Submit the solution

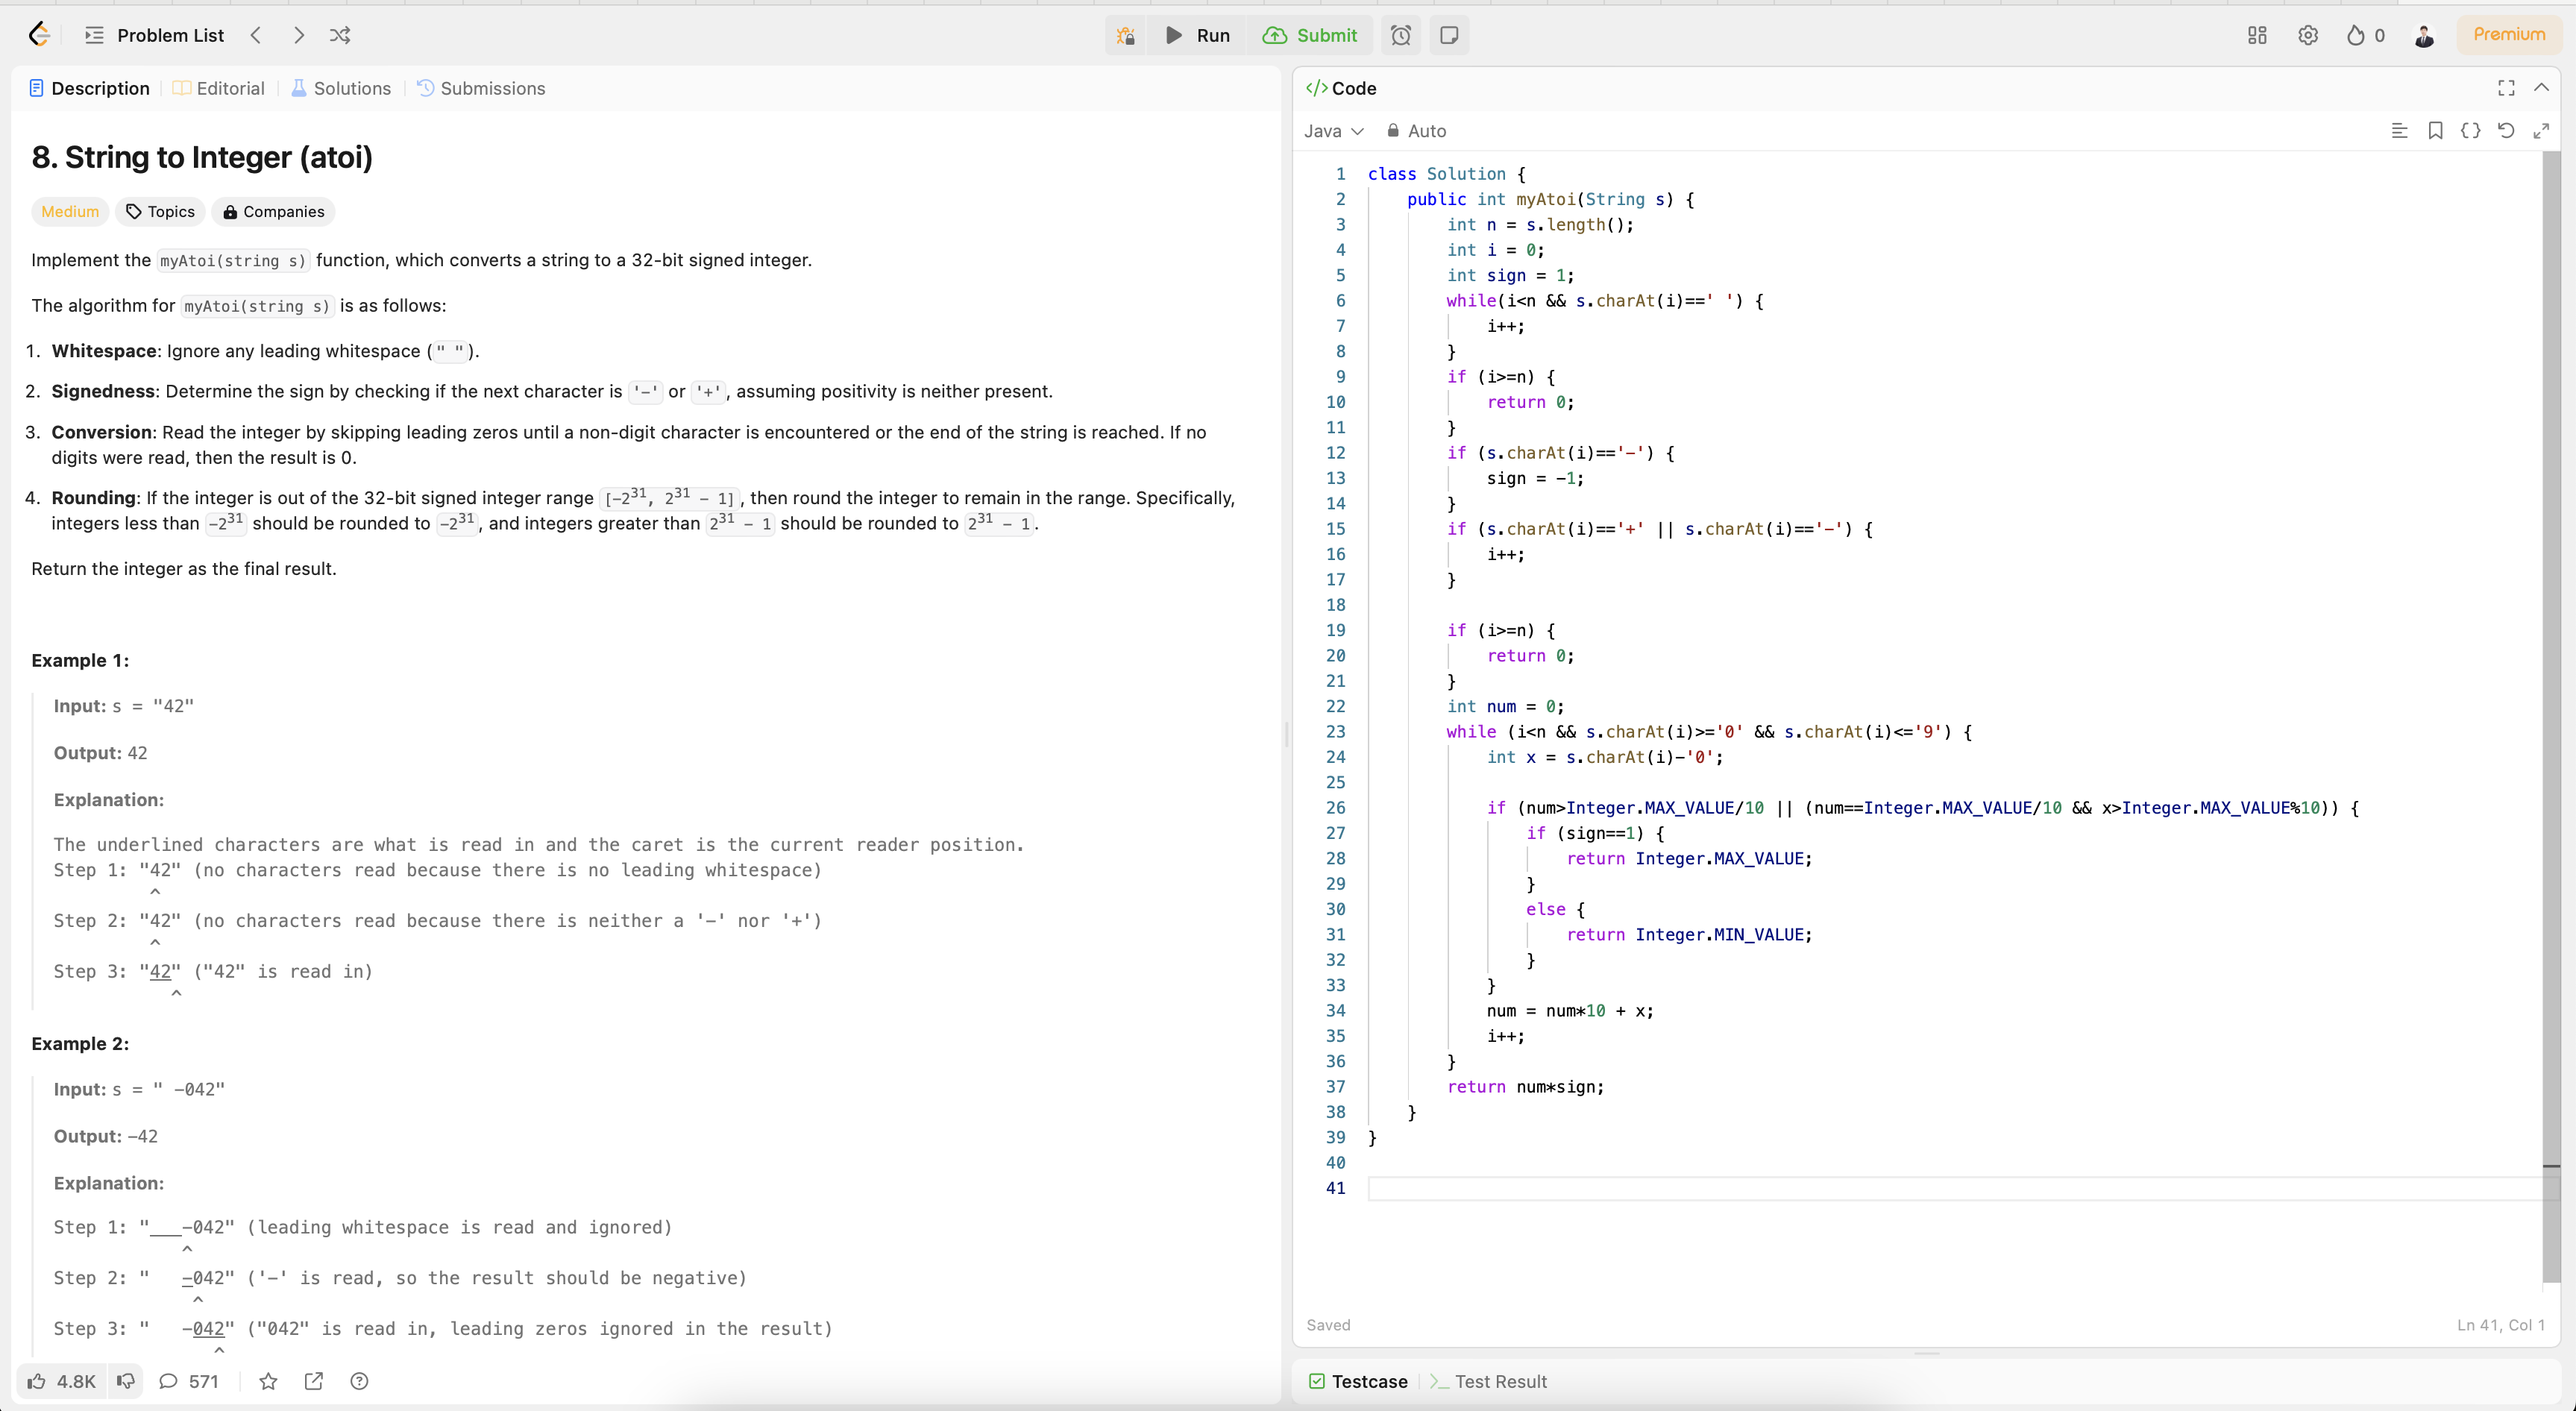[x=1310, y=35]
